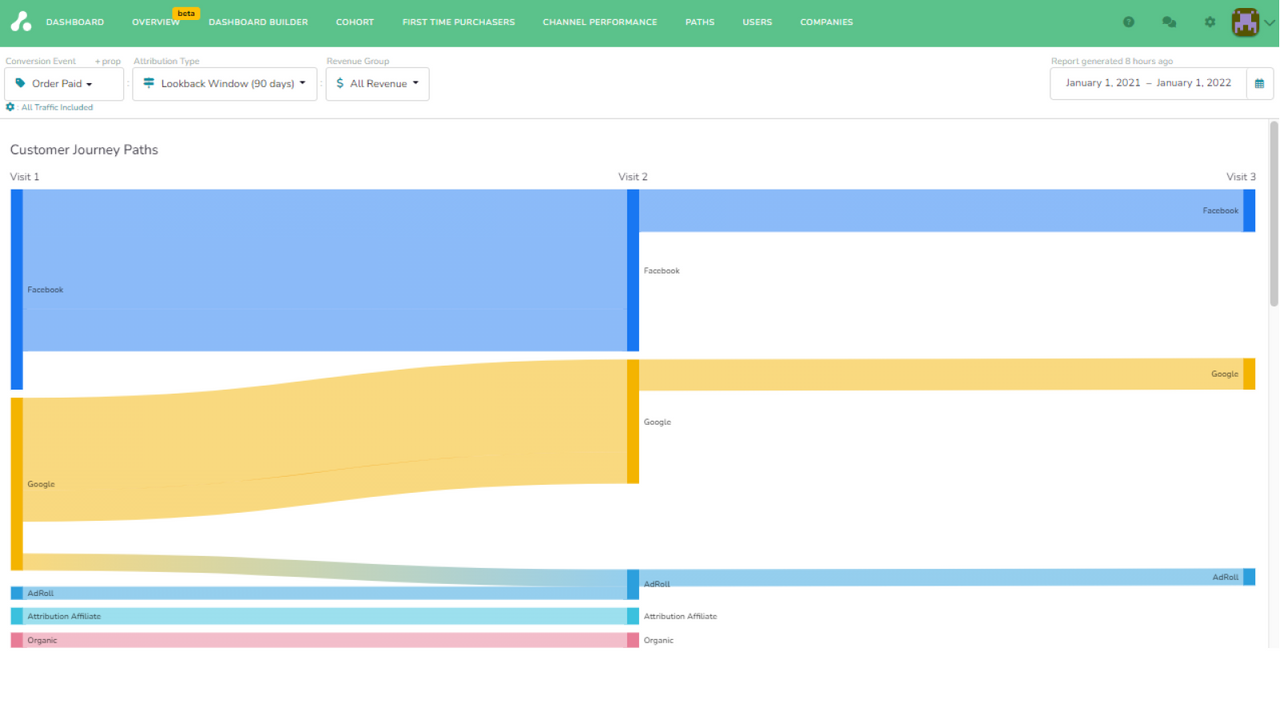
Task: Open settings via the gear icon
Action: 1209,21
